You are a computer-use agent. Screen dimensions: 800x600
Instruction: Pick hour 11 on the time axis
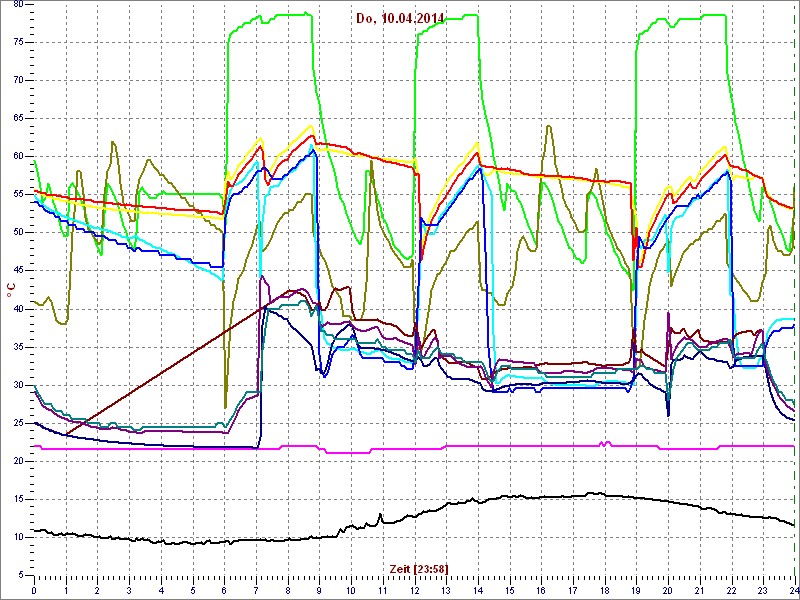coord(383,591)
